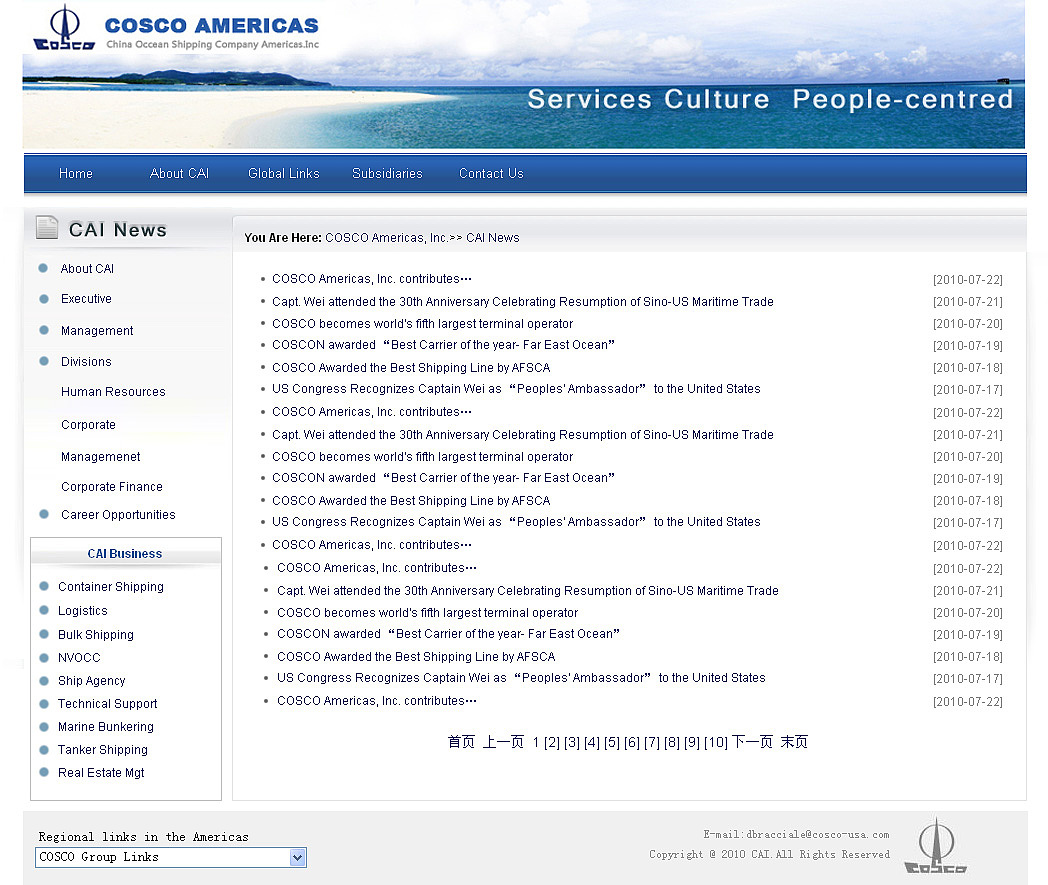Open the Contact Us menu item
1048x885 pixels.
491,173
